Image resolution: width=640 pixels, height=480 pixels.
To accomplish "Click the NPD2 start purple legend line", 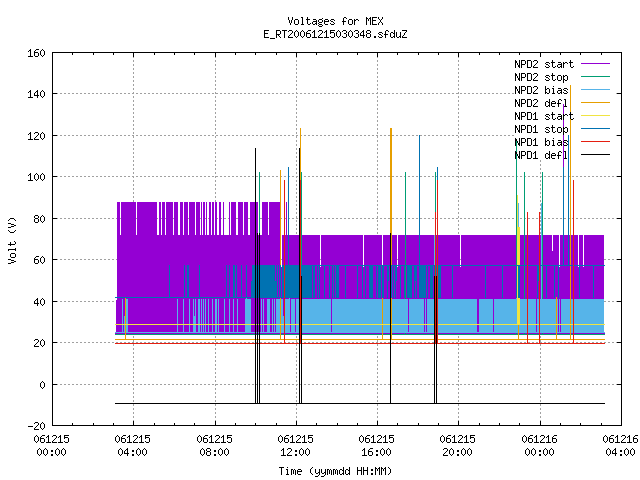I will (x=595, y=64).
